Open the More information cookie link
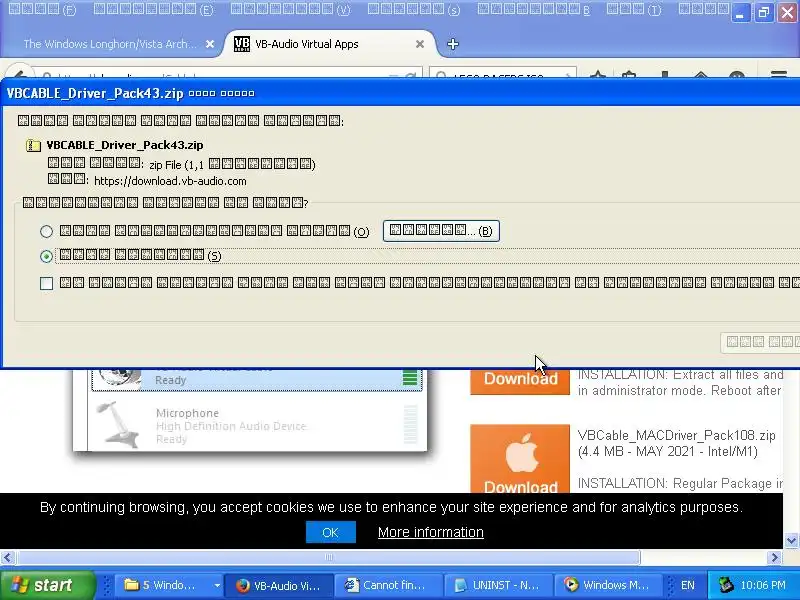Image resolution: width=800 pixels, height=600 pixels. 431,532
